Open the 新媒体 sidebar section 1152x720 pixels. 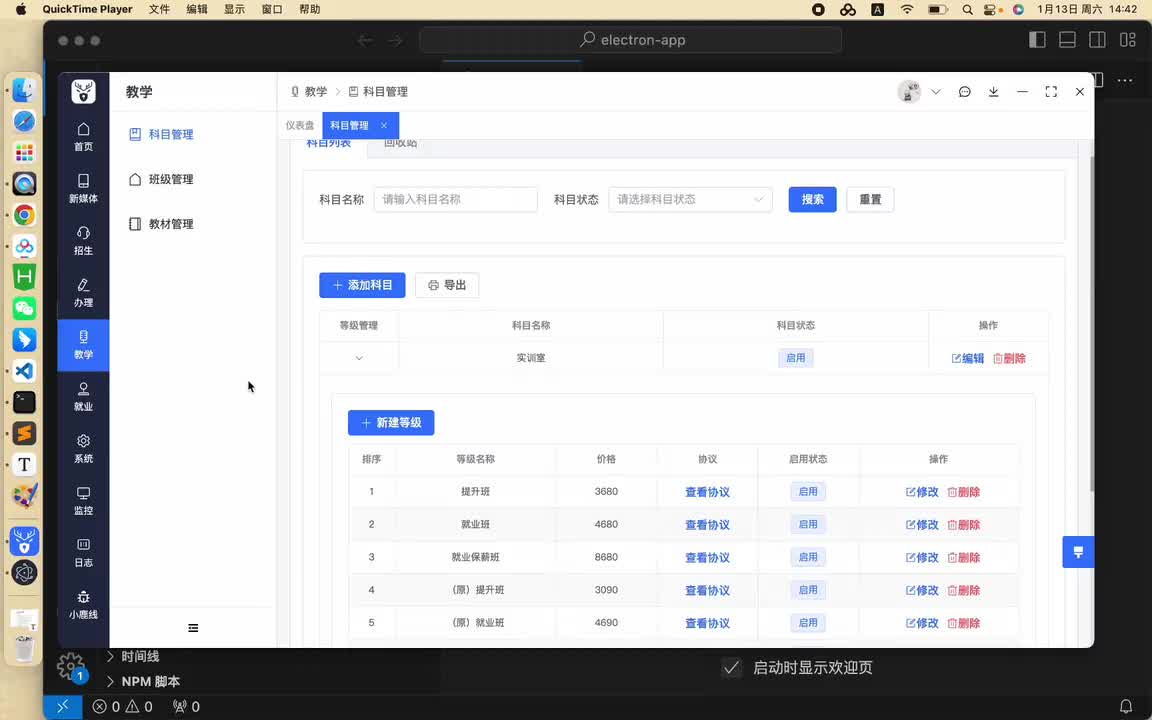coord(83,188)
